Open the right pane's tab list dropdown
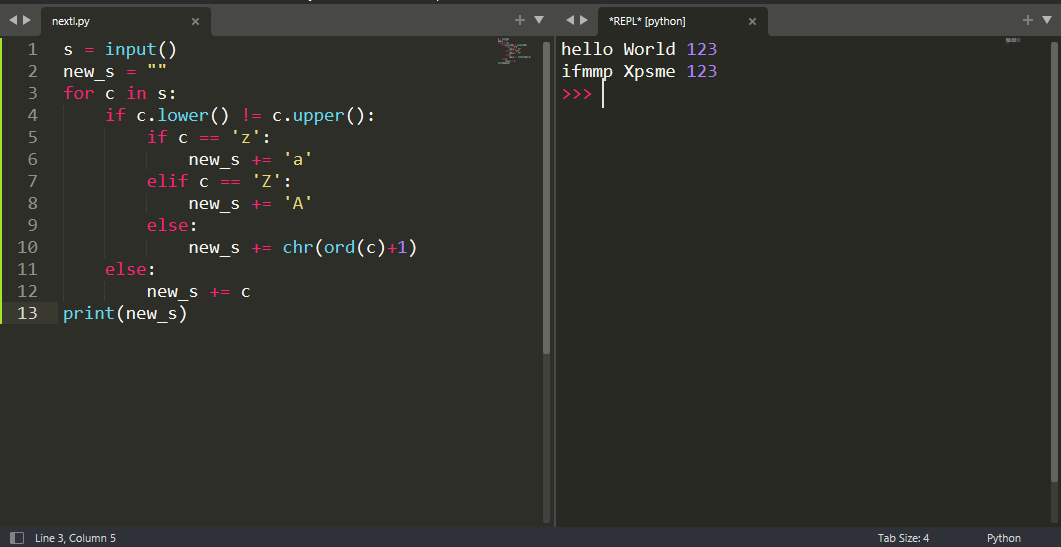1061x547 pixels. (x=1047, y=20)
